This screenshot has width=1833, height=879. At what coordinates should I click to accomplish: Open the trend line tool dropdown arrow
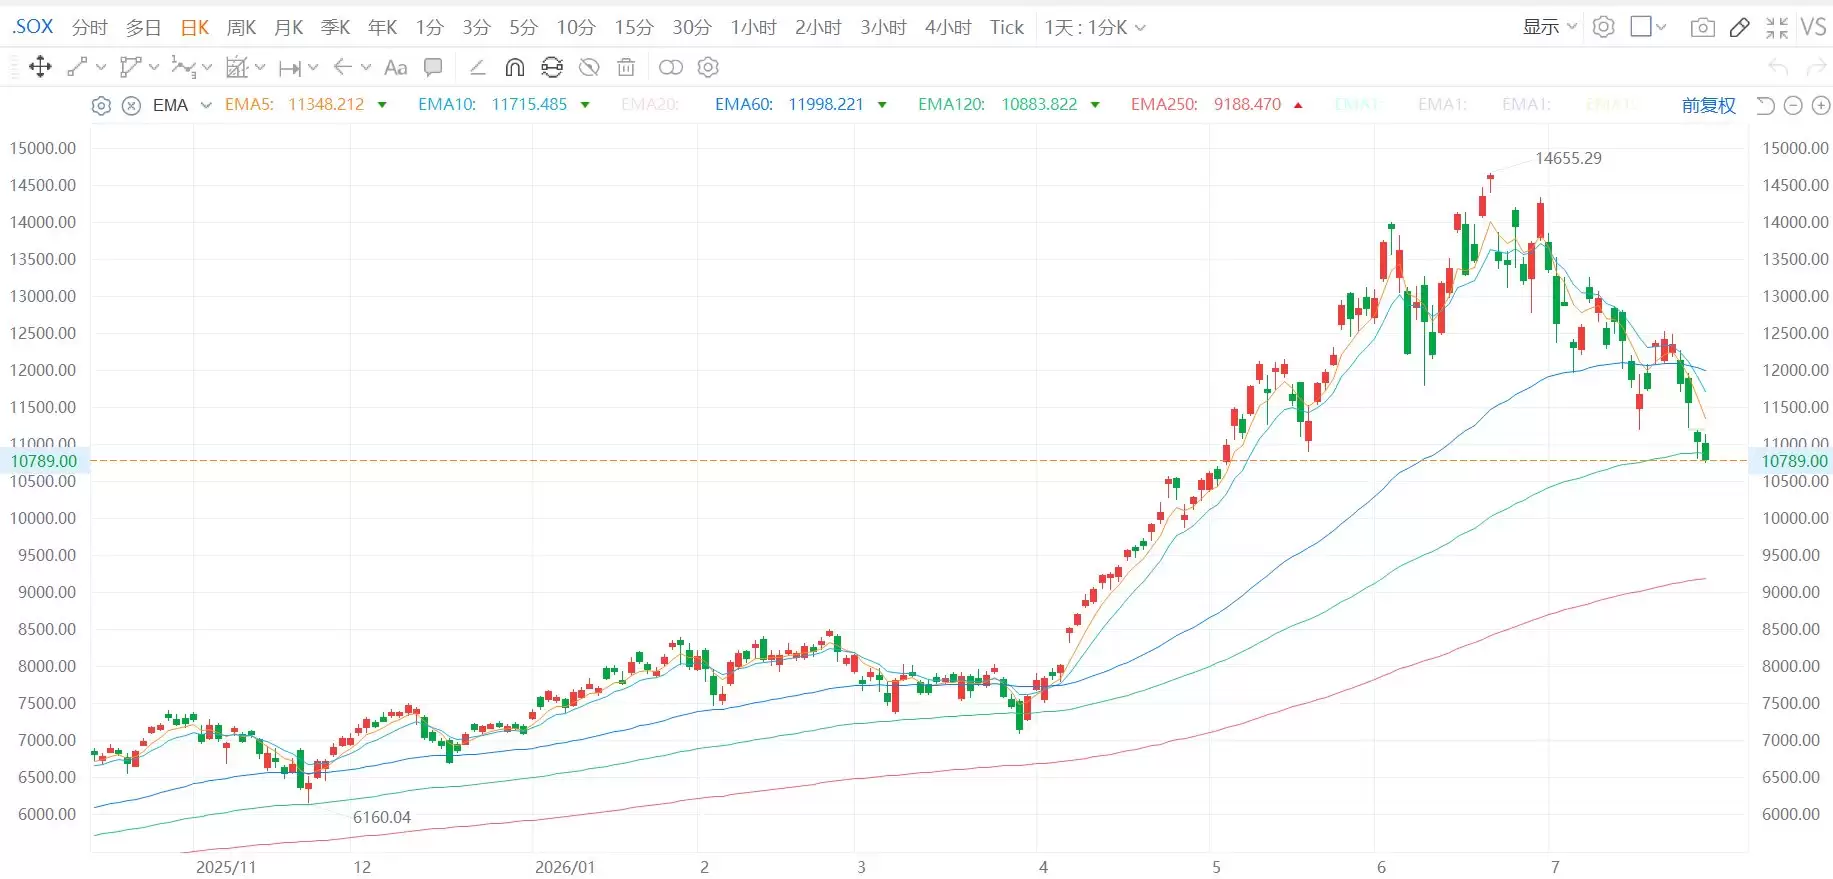[101, 68]
